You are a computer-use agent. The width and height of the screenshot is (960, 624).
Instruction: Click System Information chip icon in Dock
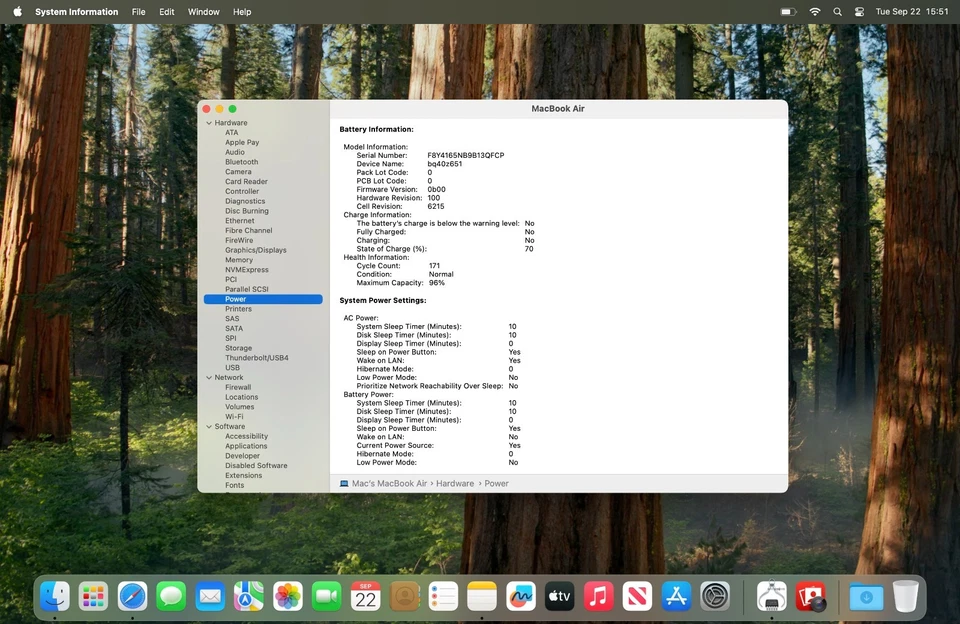(x=771, y=596)
